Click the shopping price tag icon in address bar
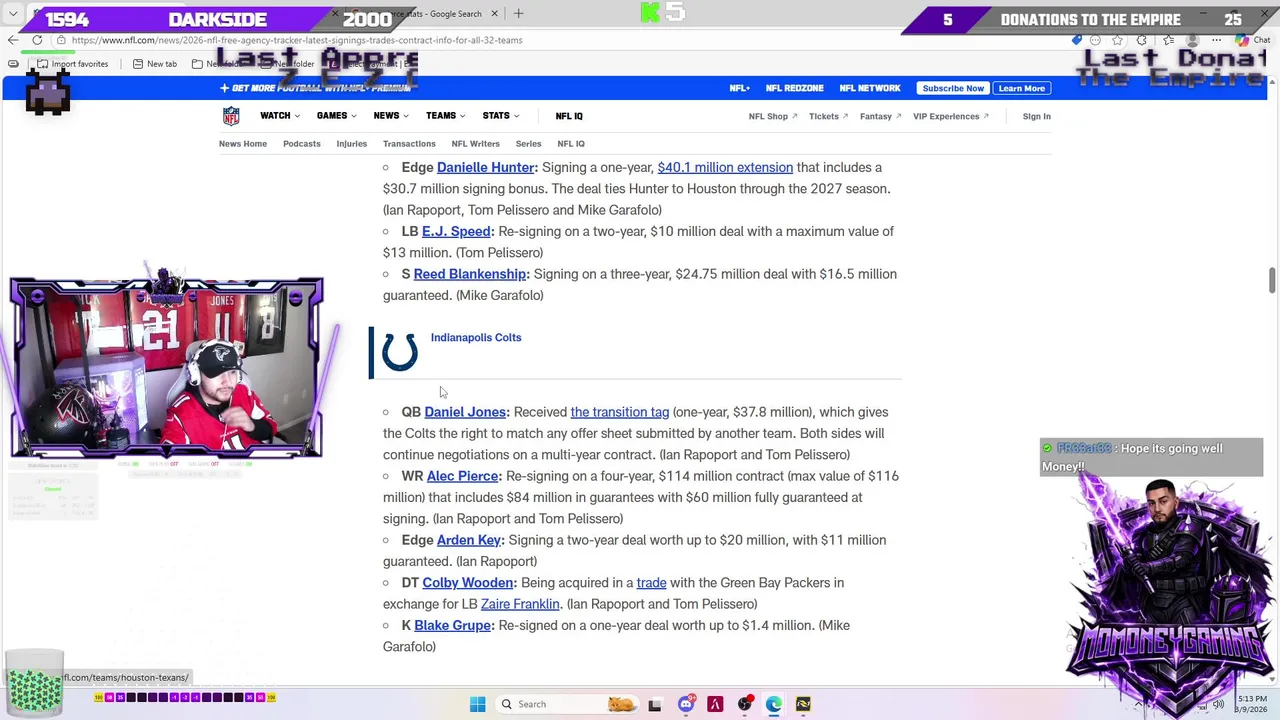The height and width of the screenshot is (720, 1280). (x=1077, y=40)
